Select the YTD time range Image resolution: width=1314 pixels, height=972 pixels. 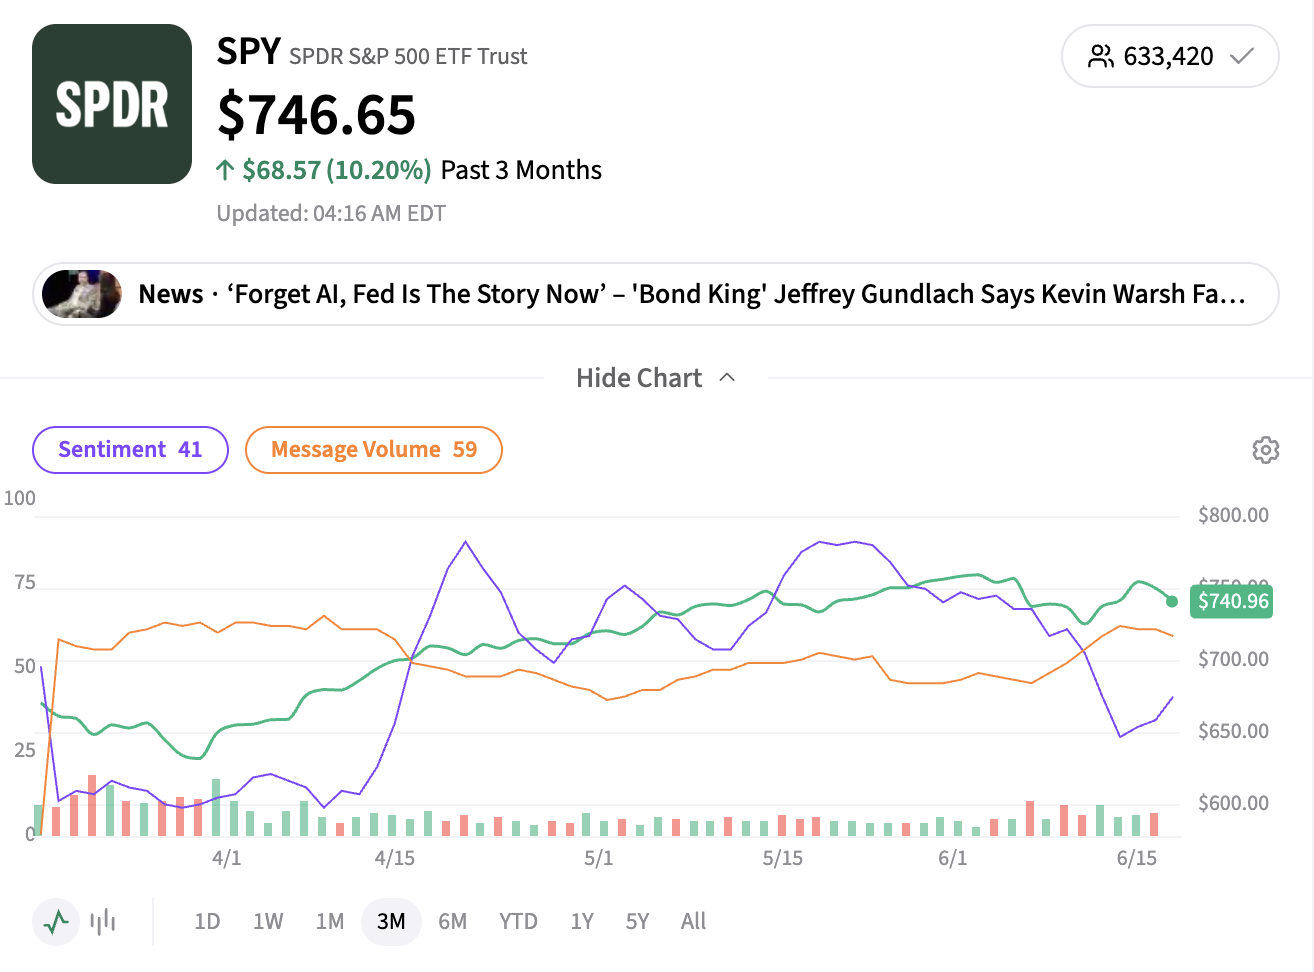[x=518, y=921]
